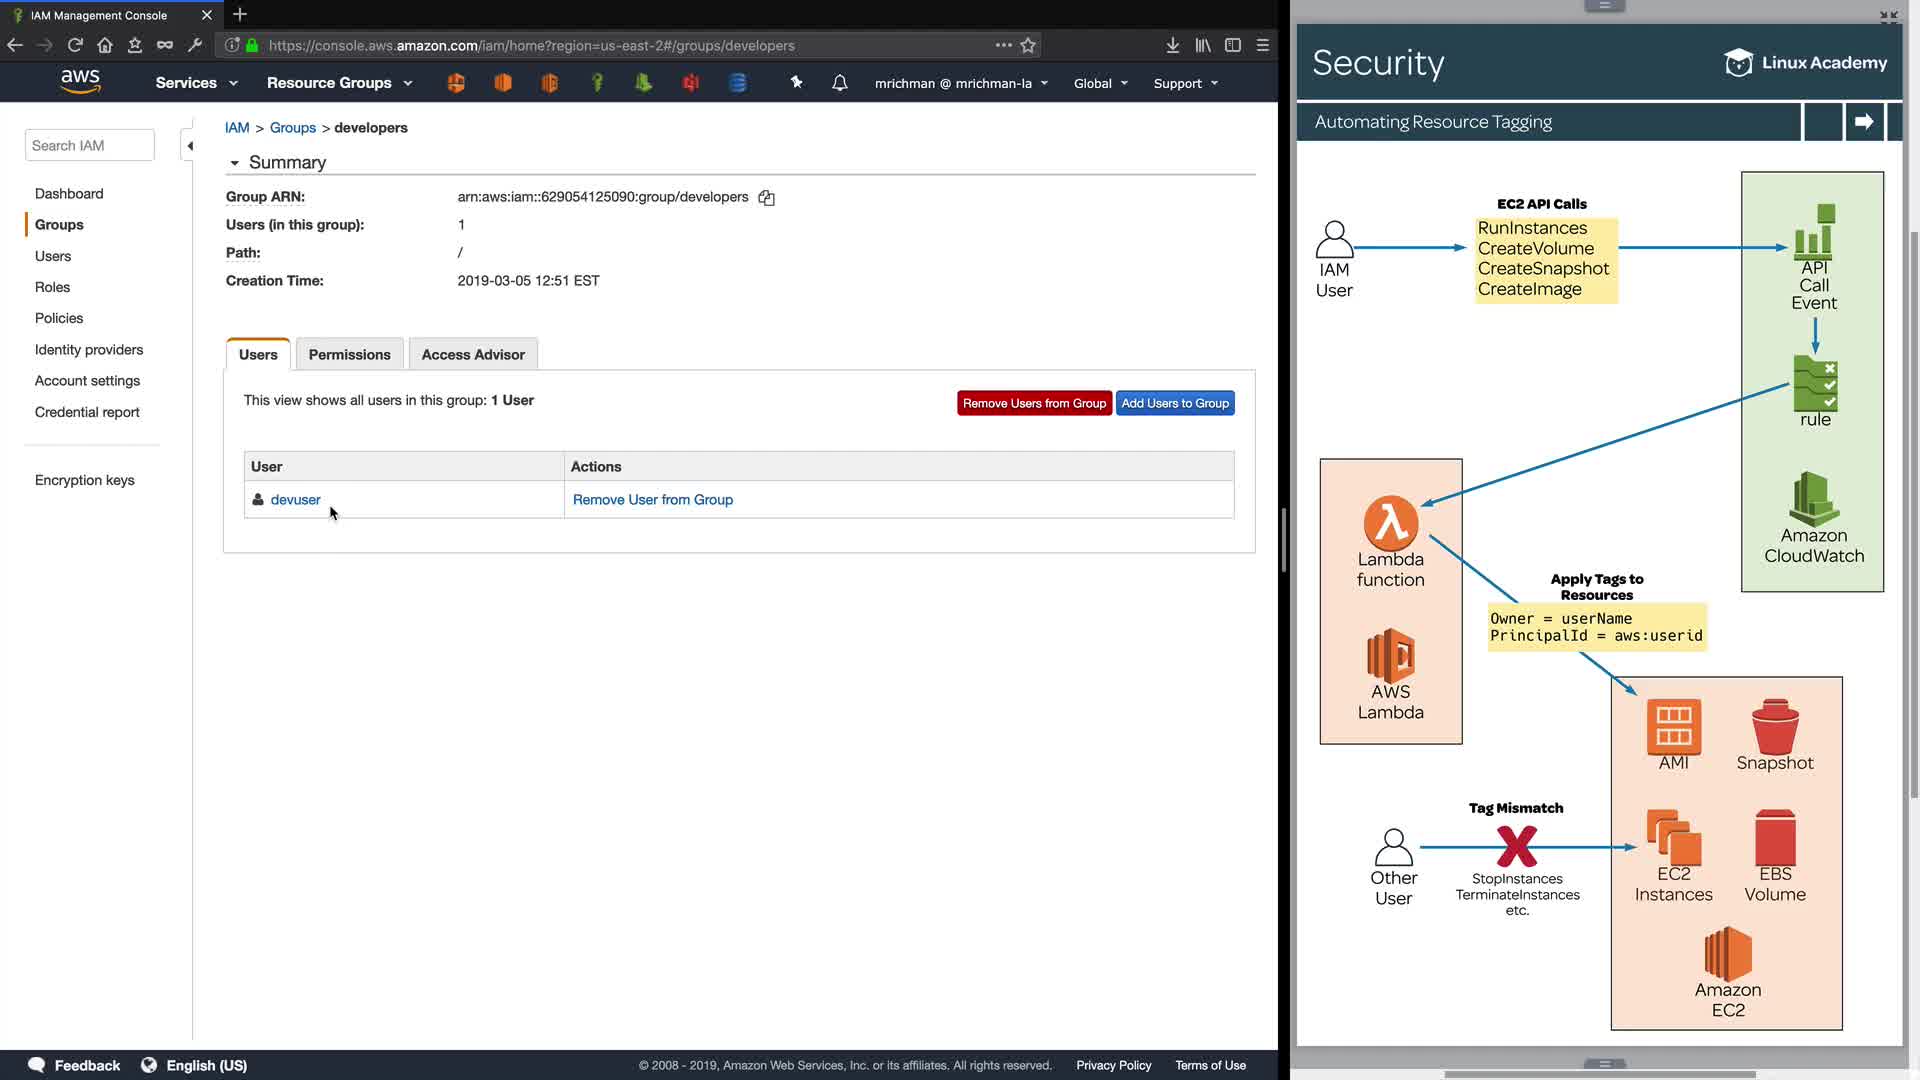Switch to the Access Advisor tab
The image size is (1920, 1080).
click(x=472, y=355)
